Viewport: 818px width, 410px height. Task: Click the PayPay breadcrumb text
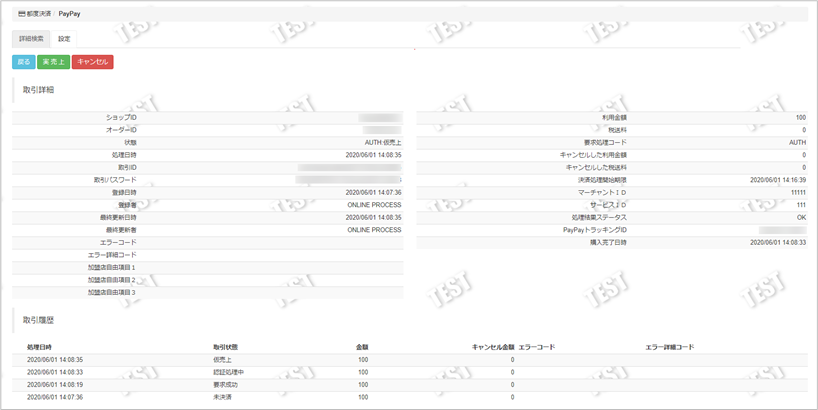click(69, 14)
